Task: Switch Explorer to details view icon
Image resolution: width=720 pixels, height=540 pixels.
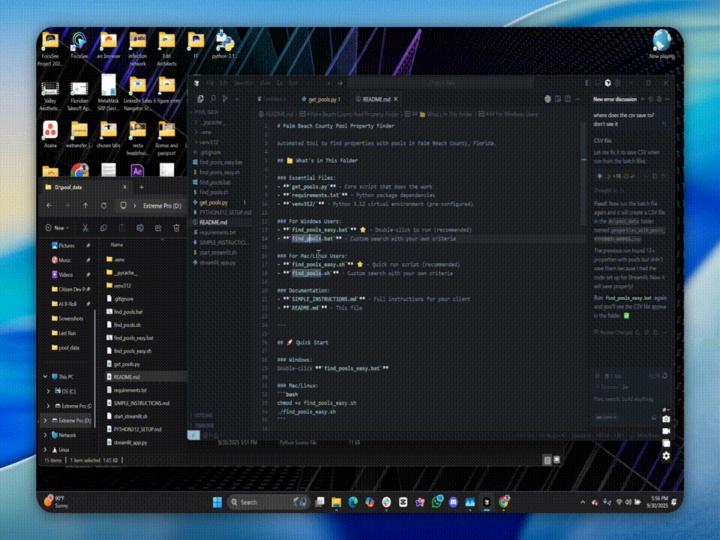Action: [547, 460]
